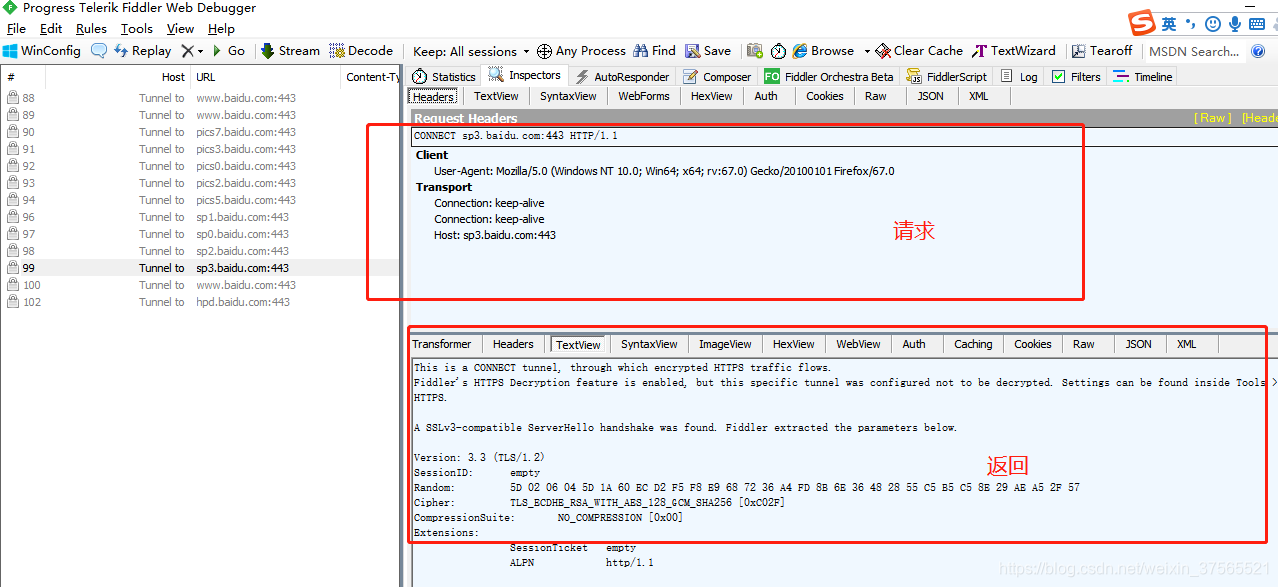Viewport: 1278px width, 587px height.
Task: Click lock icon of session 94
Action: click(x=13, y=200)
